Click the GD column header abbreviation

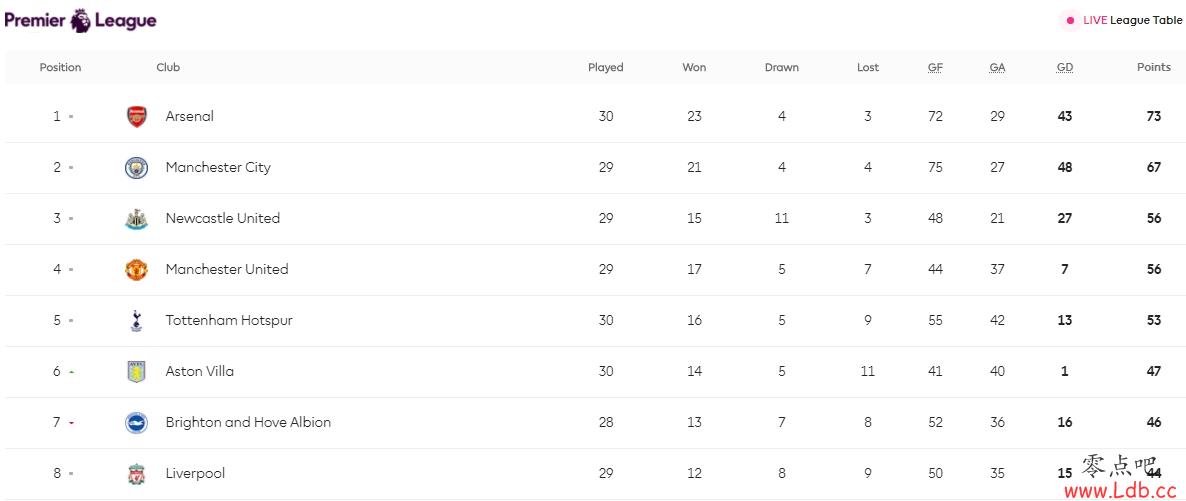point(1065,67)
